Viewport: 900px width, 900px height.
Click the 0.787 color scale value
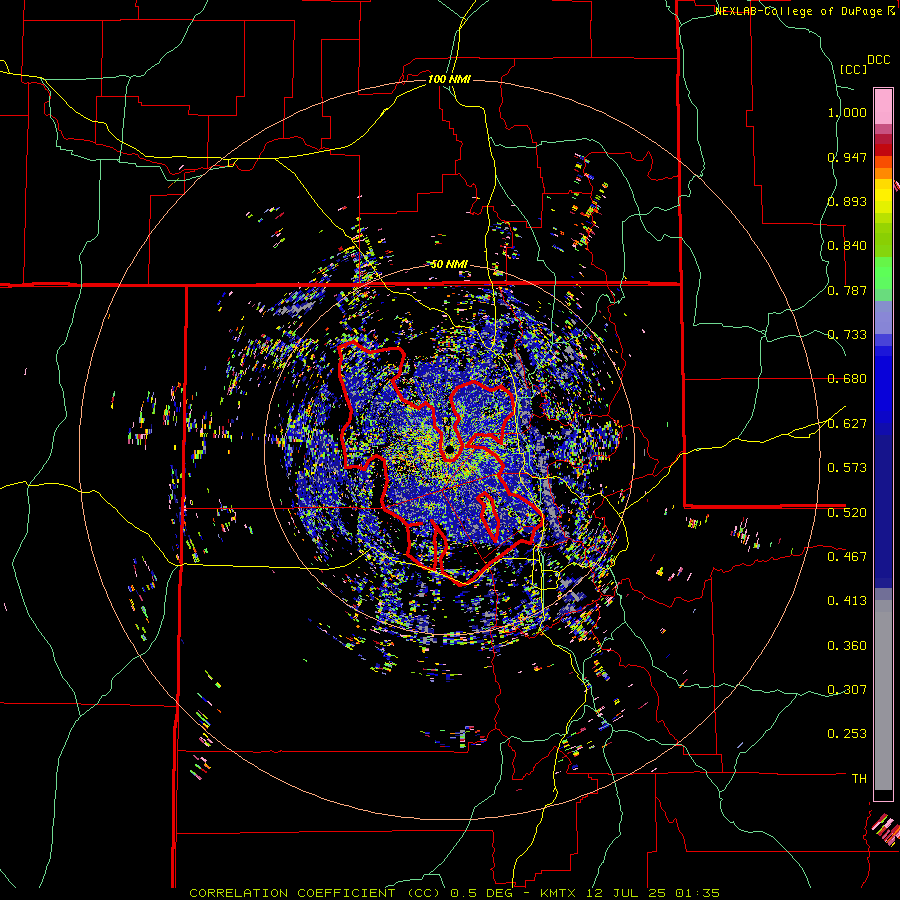tap(847, 290)
